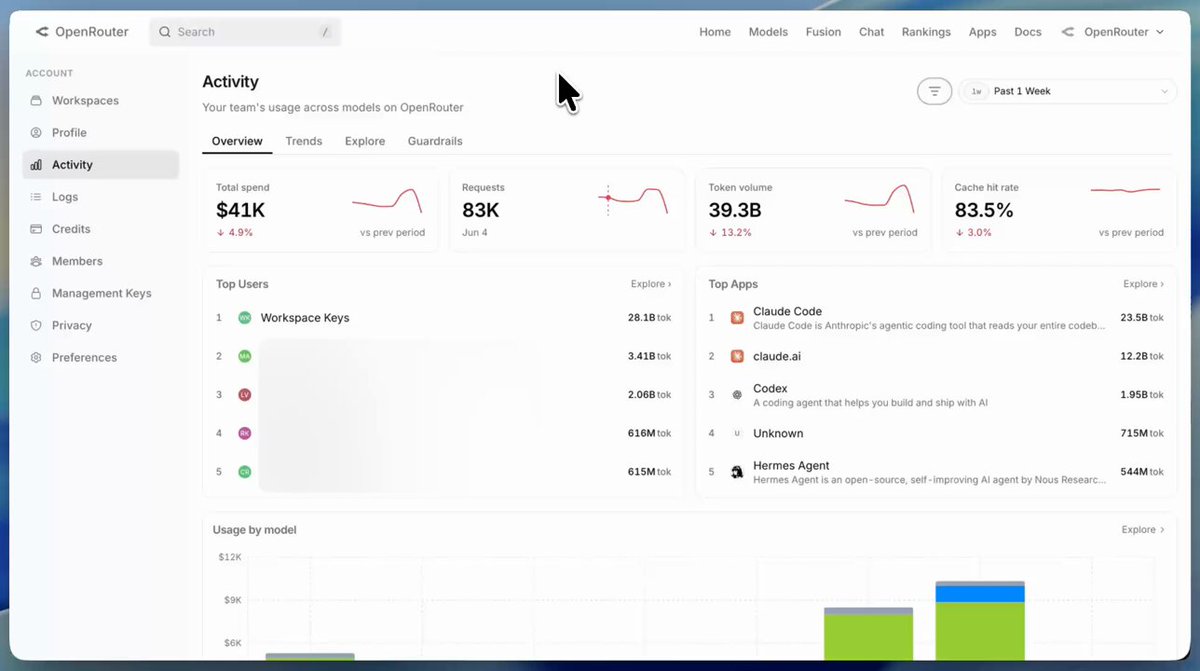Click the $41K total spend value
The height and width of the screenshot is (671, 1200).
tap(241, 210)
